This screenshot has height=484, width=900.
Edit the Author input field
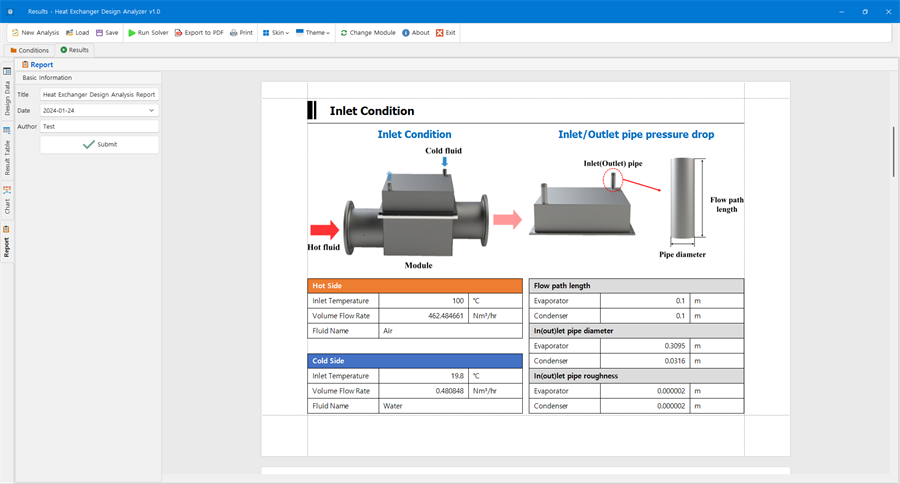tap(99, 126)
